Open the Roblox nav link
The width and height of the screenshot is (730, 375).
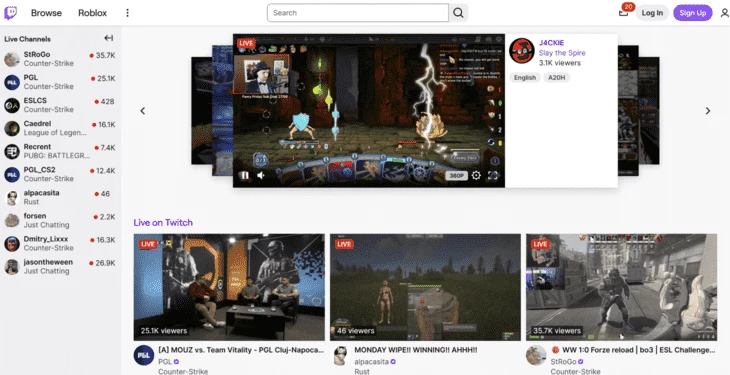(x=92, y=13)
